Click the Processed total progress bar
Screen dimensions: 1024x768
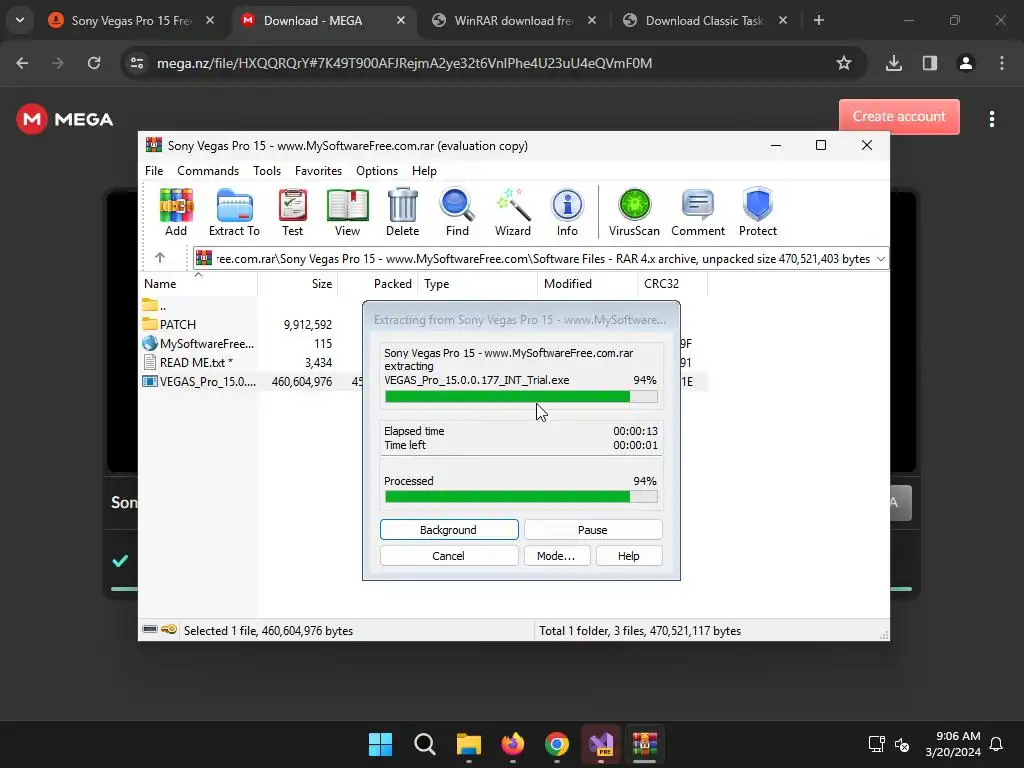pyautogui.click(x=521, y=496)
